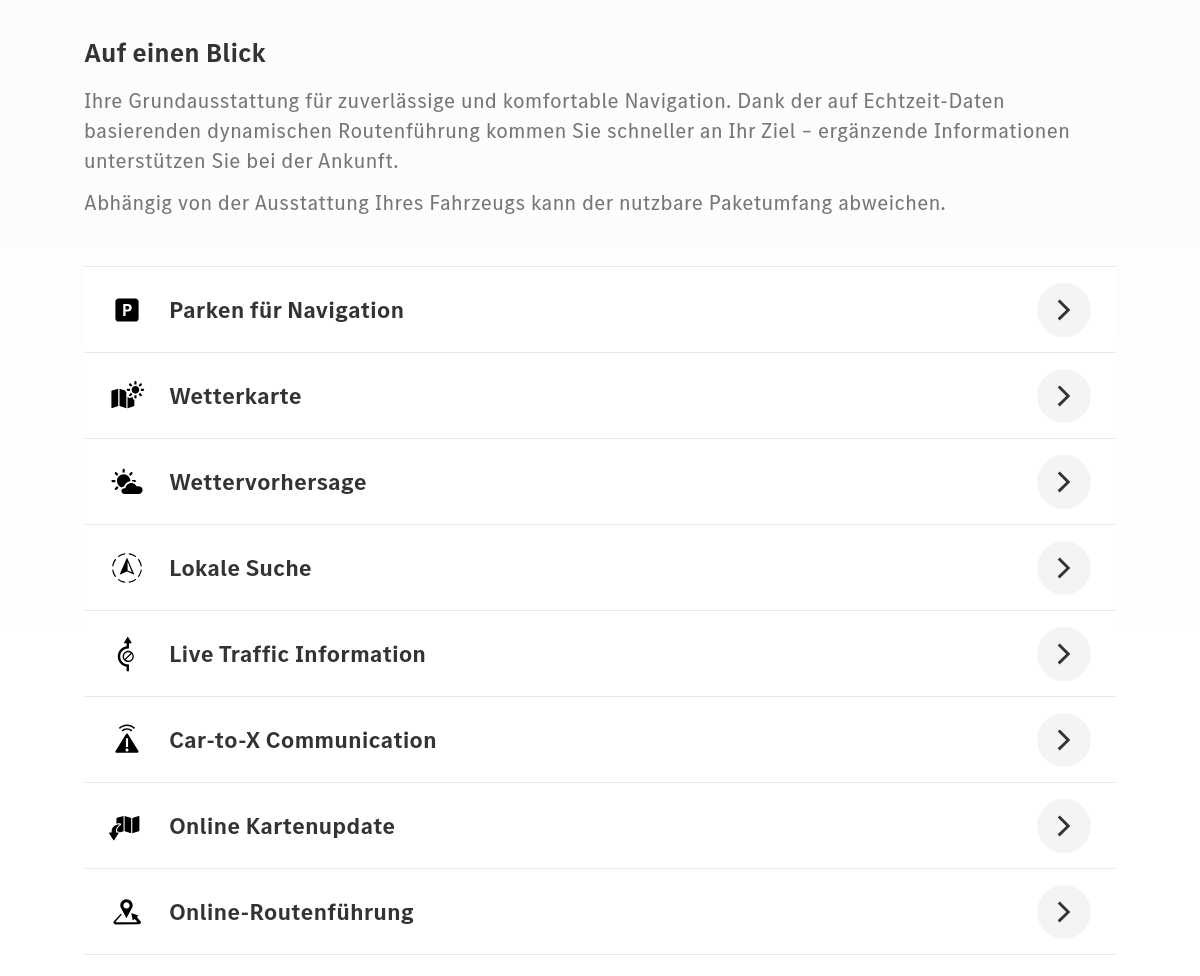This screenshot has height=976, width=1200.
Task: Click the Wettervorhersage sun-and-cloud icon
Action: point(127,482)
